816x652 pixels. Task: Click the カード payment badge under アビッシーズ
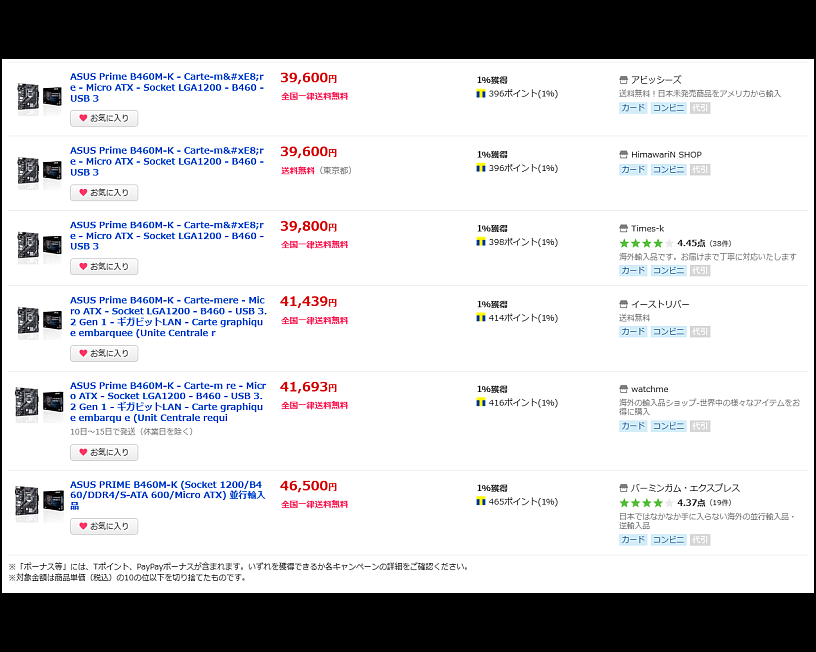632,106
